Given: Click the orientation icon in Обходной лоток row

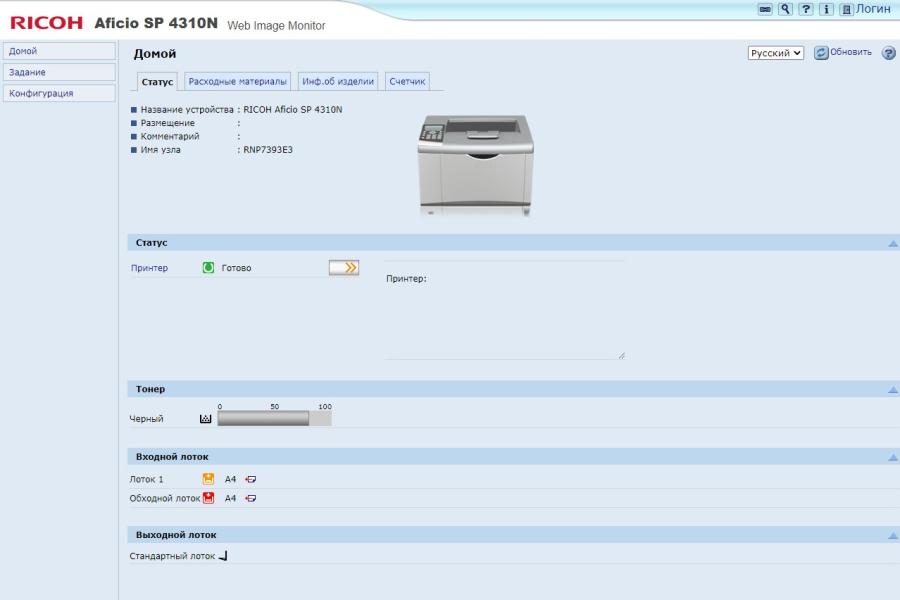Looking at the screenshot, I should [251, 498].
